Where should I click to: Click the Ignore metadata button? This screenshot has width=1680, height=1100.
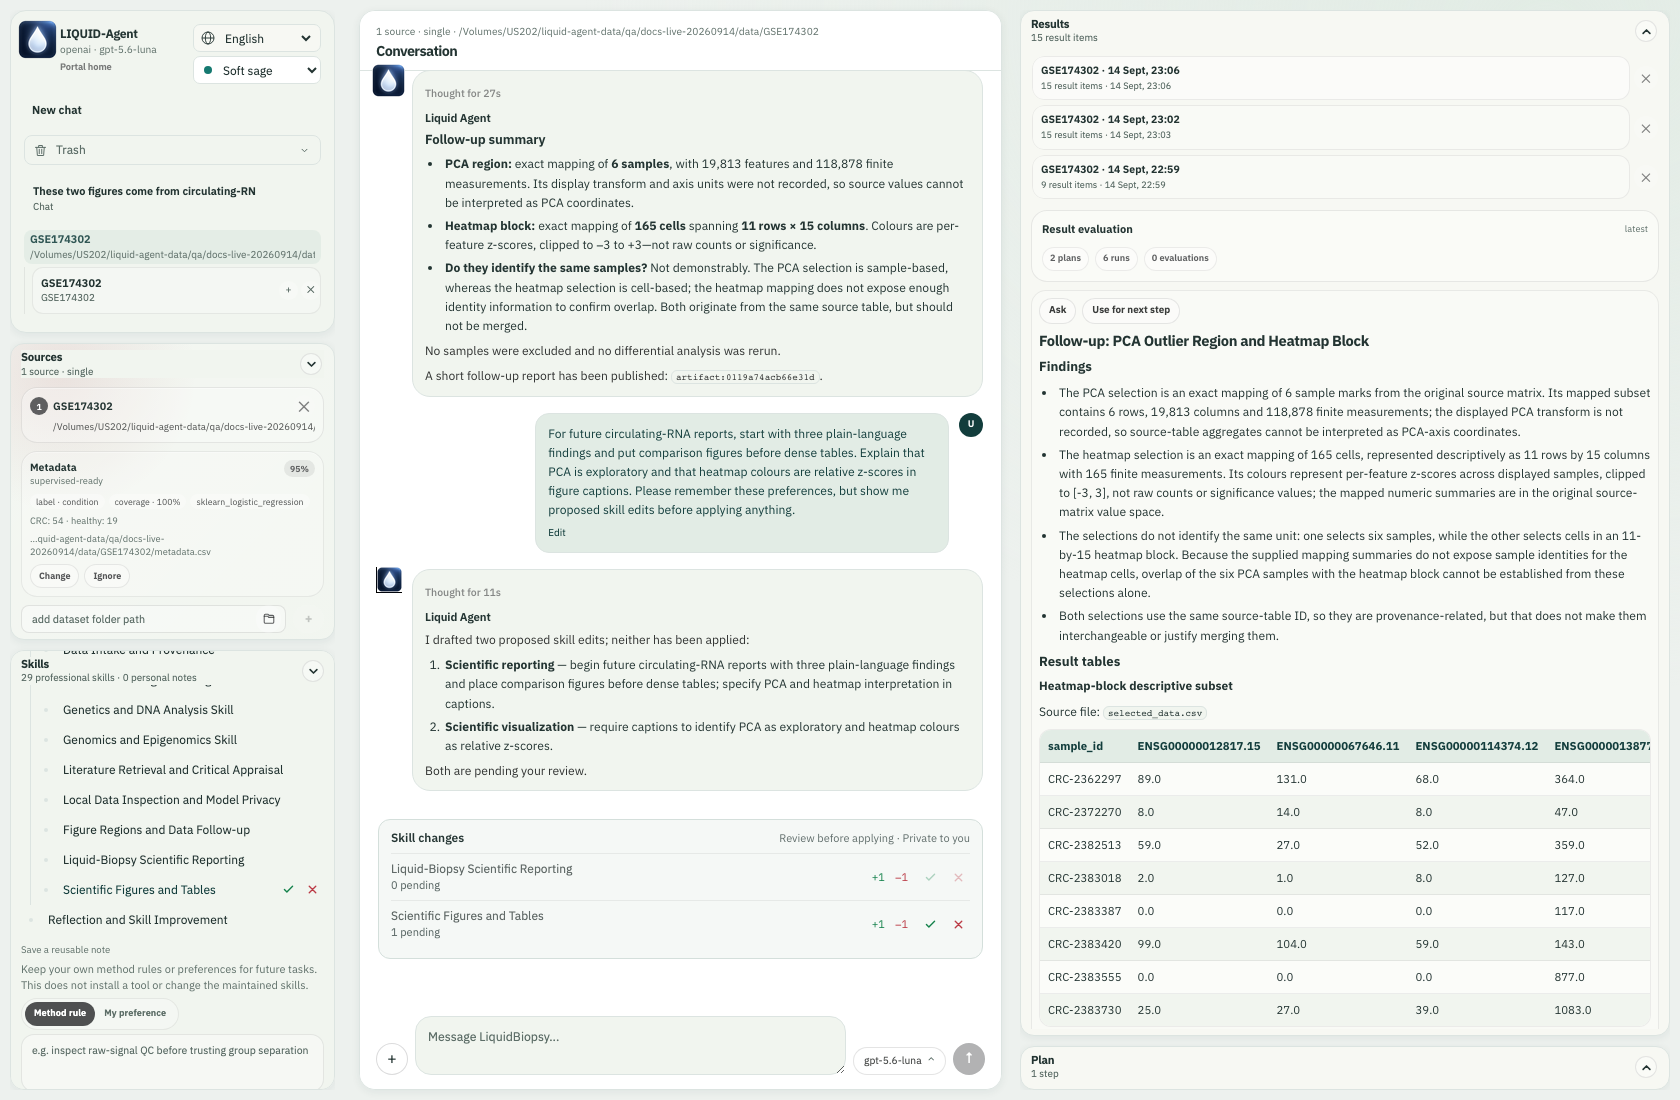pyautogui.click(x=107, y=576)
